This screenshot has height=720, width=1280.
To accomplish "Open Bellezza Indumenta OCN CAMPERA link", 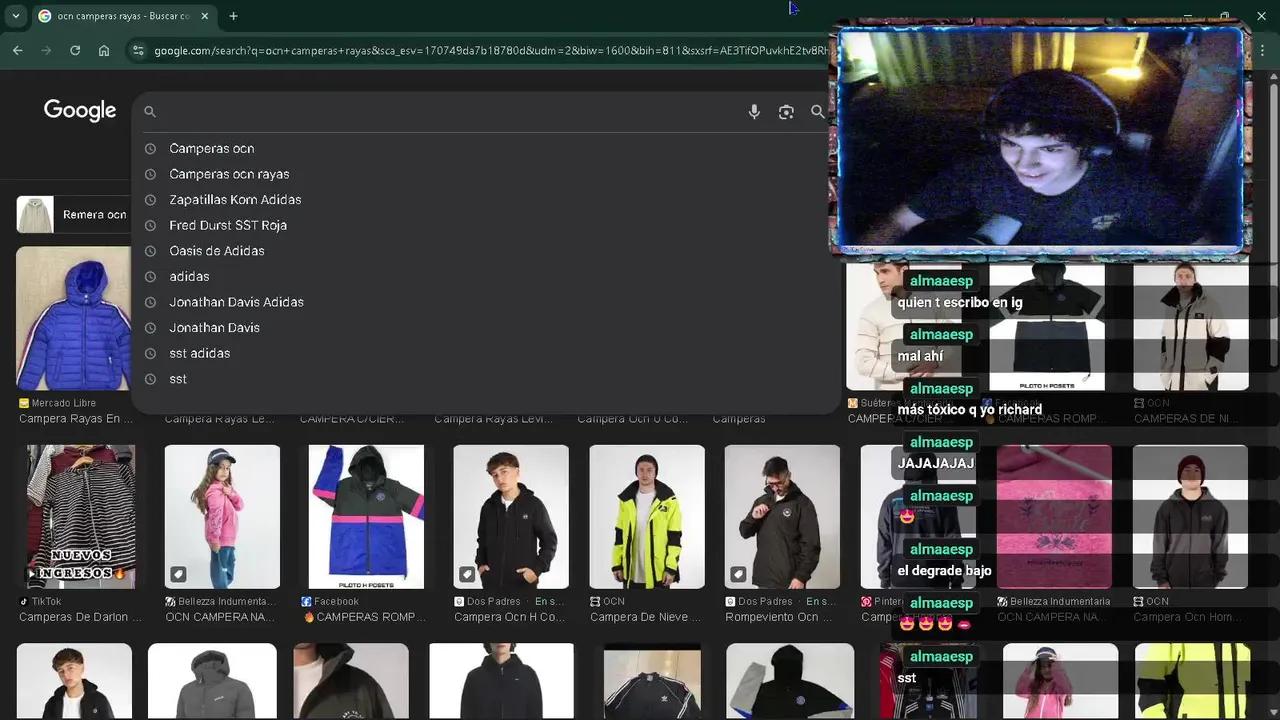I will point(220,617).
